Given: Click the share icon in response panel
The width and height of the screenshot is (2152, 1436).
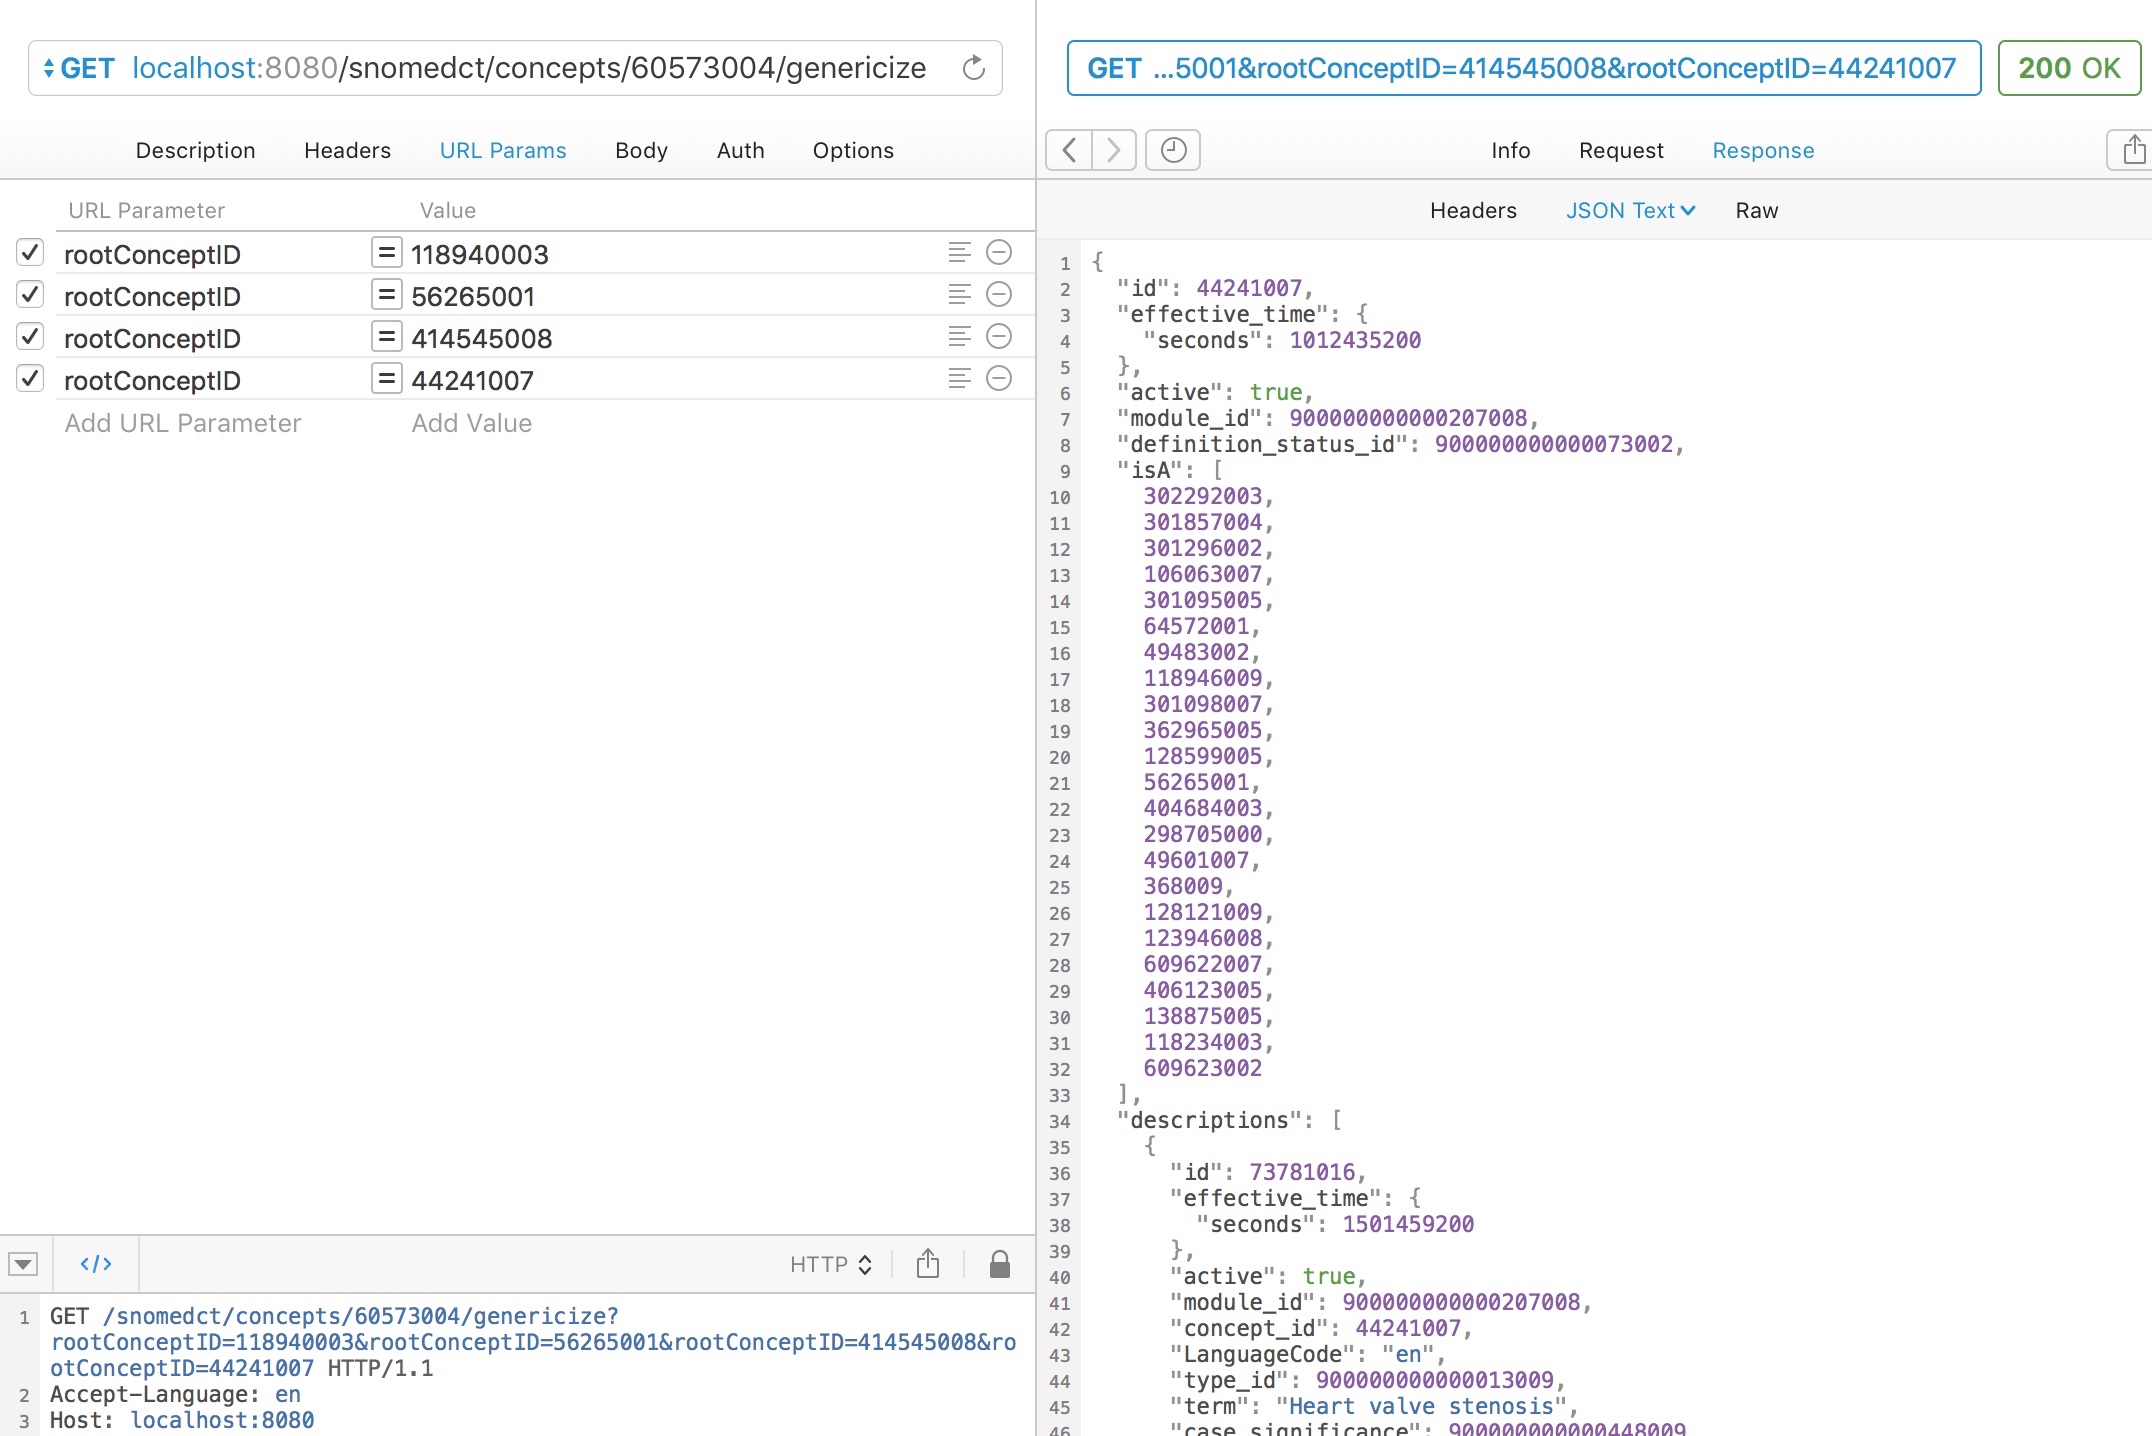Looking at the screenshot, I should click(x=2133, y=150).
